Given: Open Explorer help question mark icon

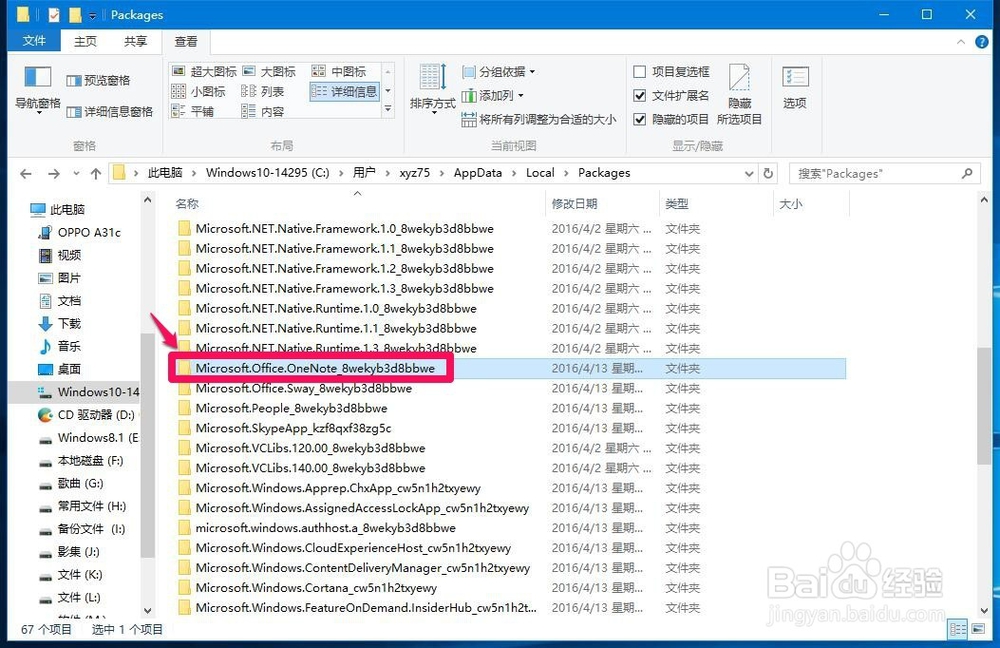Looking at the screenshot, I should coord(982,42).
